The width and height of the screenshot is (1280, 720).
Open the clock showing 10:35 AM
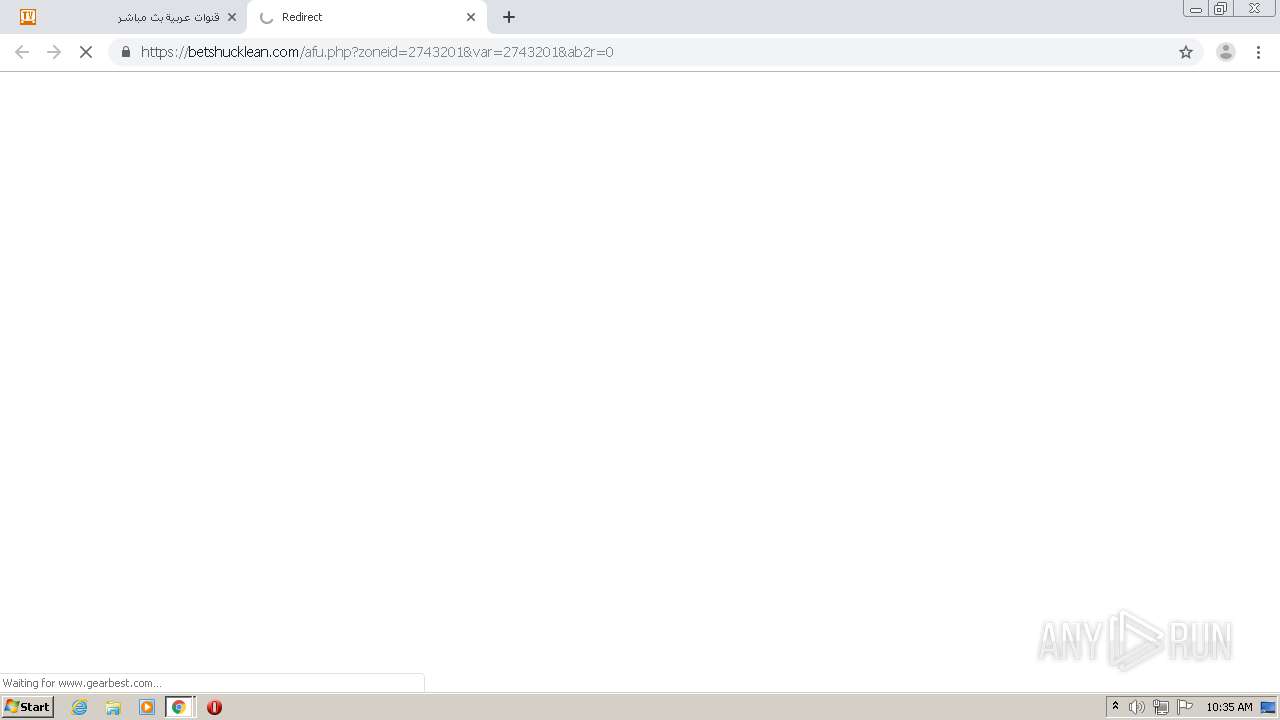pos(1229,707)
